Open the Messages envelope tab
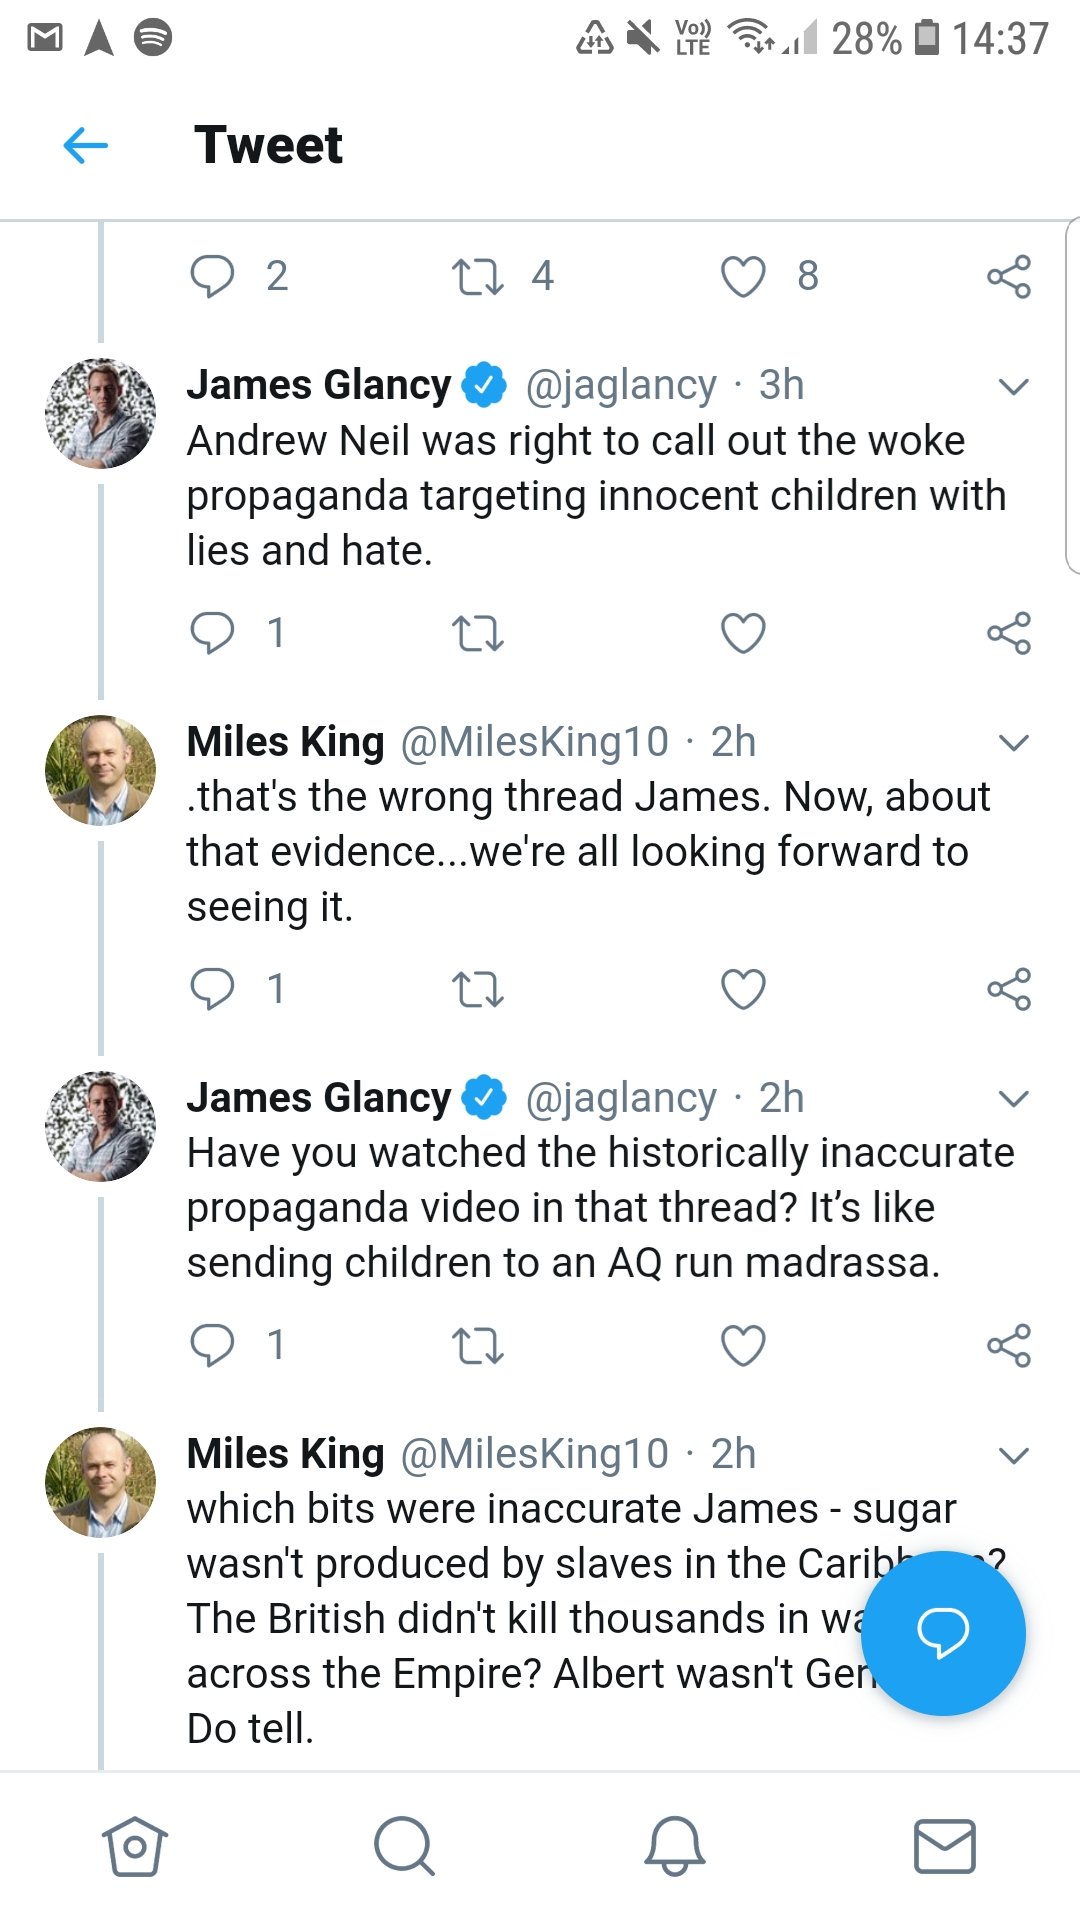Image resolution: width=1080 pixels, height=1920 pixels. 944,1845
